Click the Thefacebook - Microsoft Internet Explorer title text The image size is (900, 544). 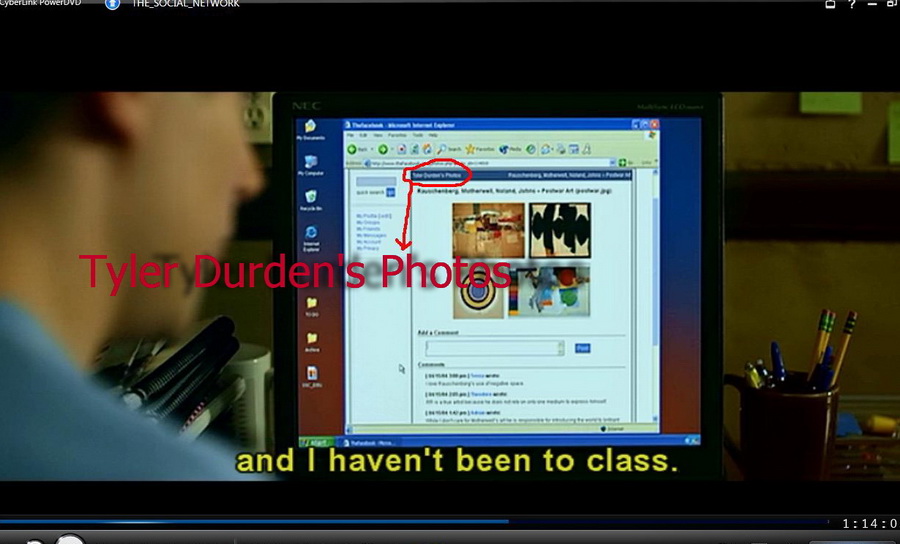pyautogui.click(x=406, y=125)
